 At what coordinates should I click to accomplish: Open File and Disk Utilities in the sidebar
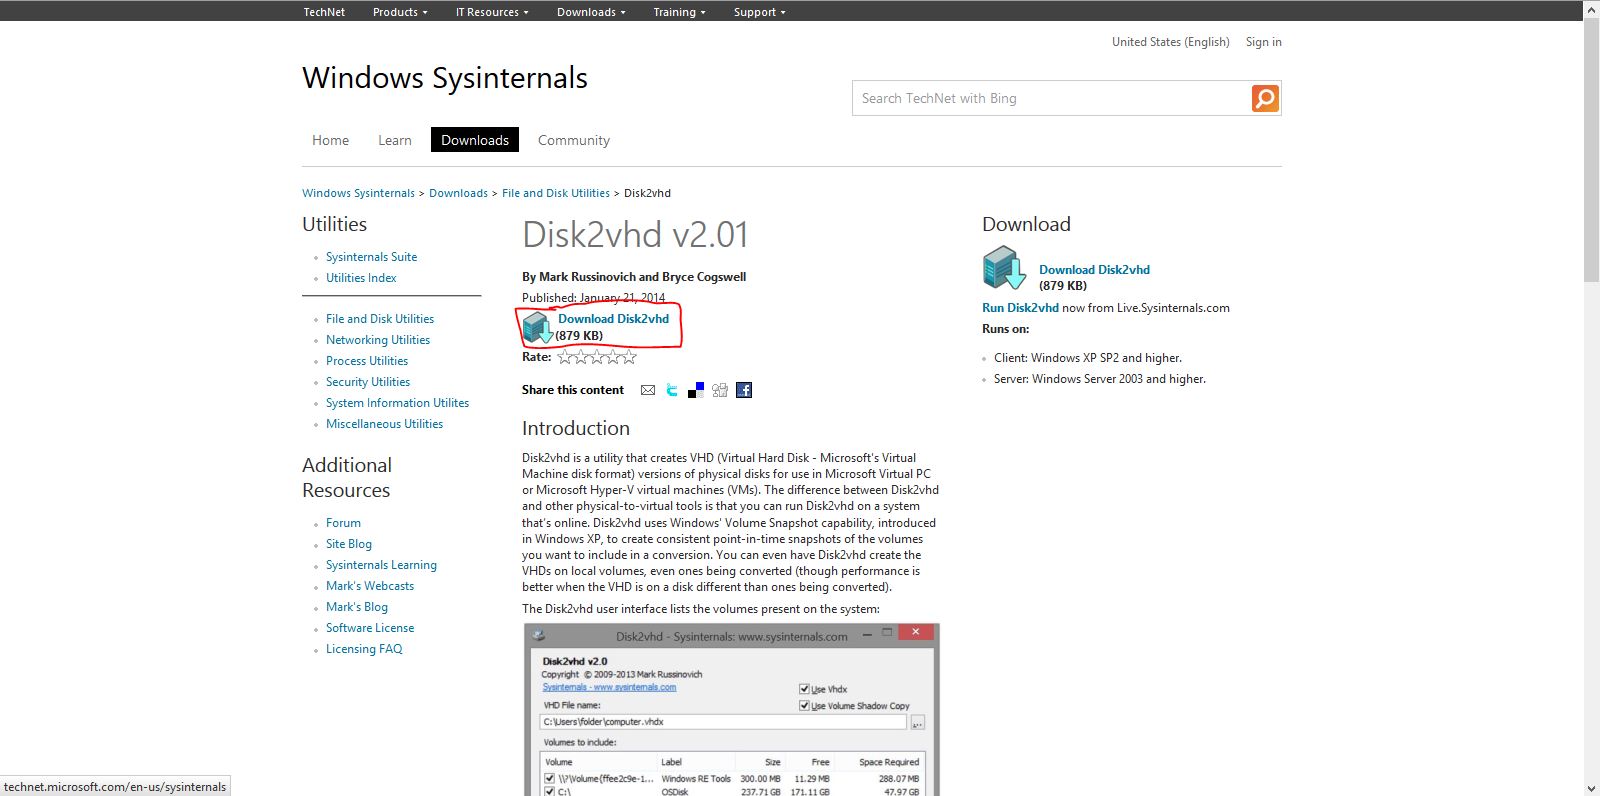pyautogui.click(x=380, y=319)
